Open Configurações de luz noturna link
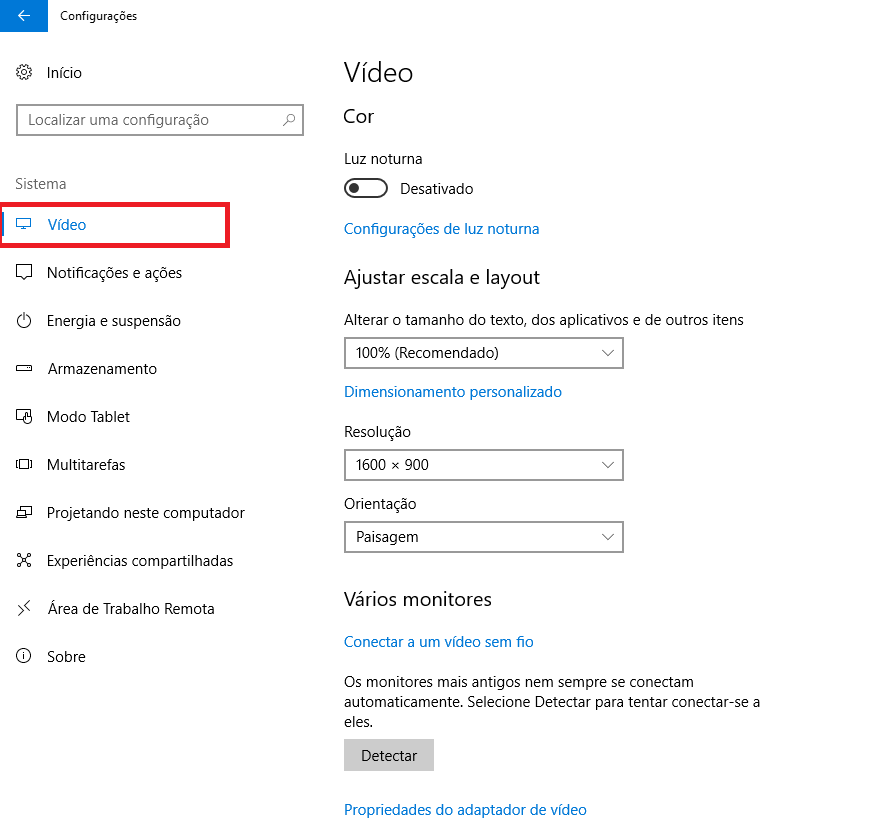This screenshot has height=837, width=889. 441,229
